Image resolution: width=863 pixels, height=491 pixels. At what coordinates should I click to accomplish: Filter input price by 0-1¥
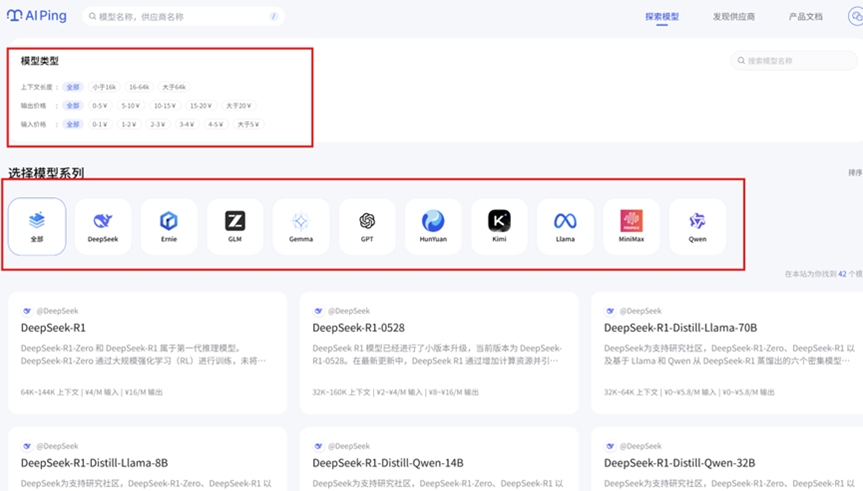100,124
